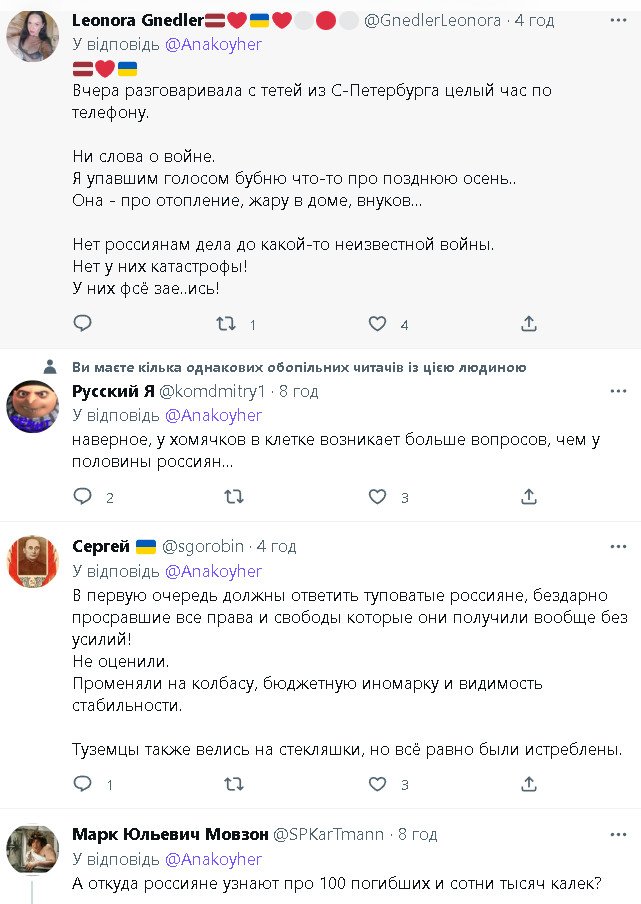Like Сергей's tweet
The image size is (641, 904).
click(x=377, y=783)
